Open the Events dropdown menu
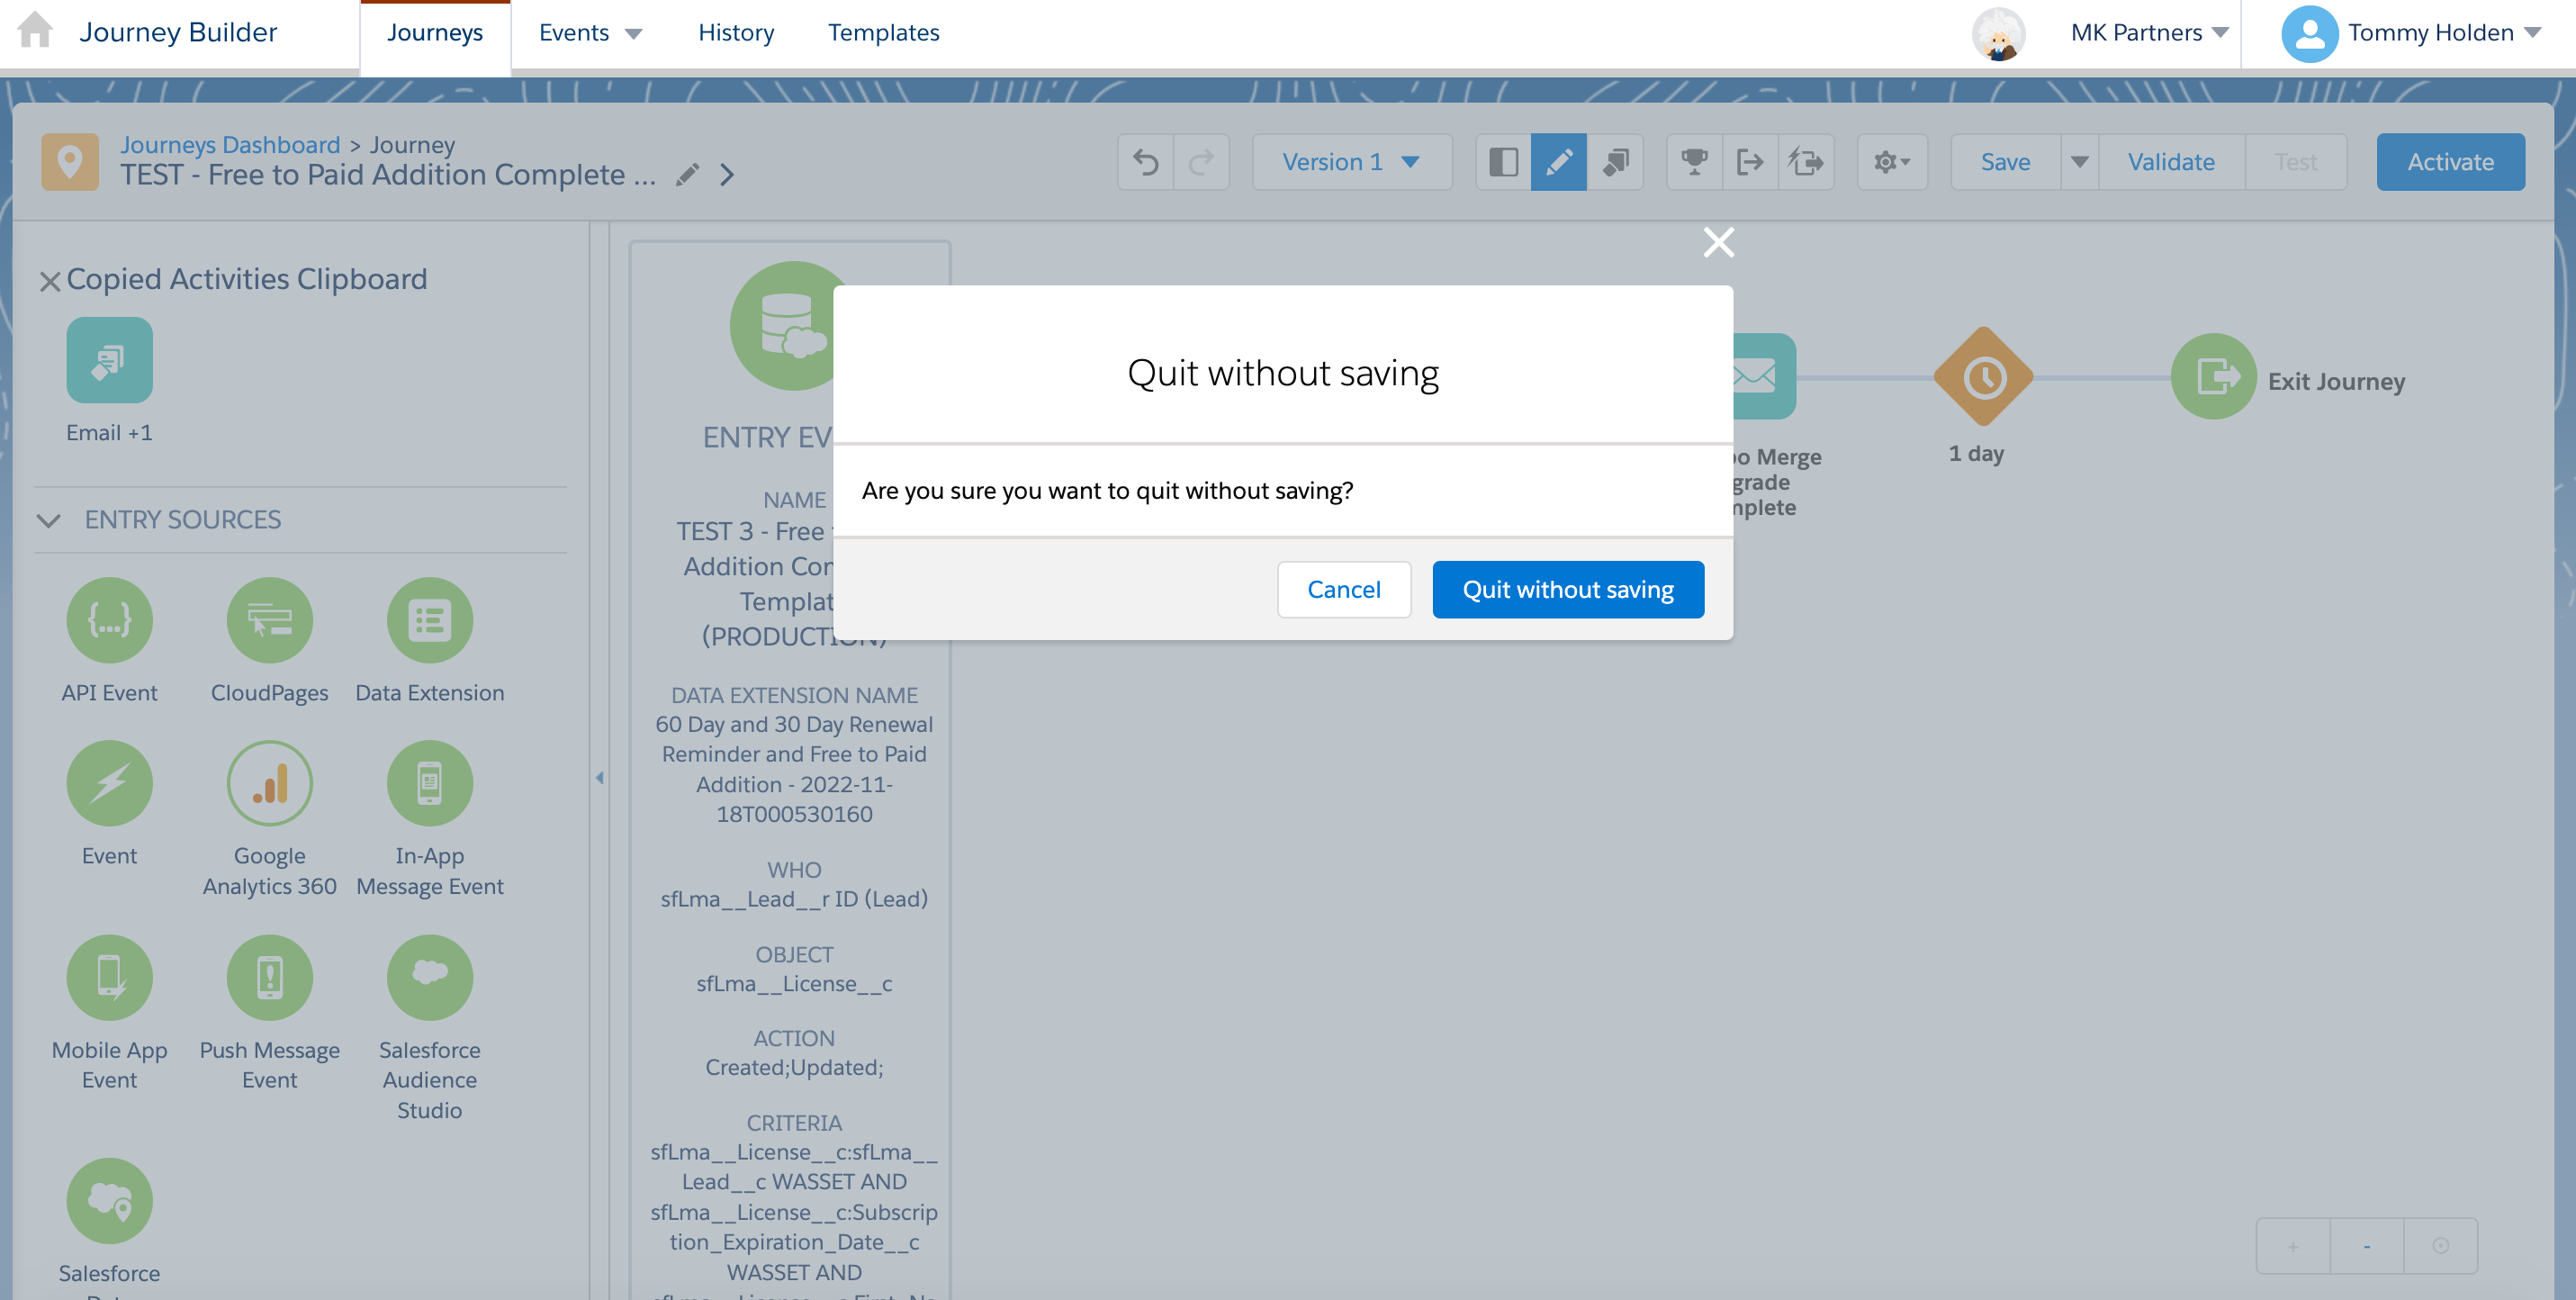 590,33
